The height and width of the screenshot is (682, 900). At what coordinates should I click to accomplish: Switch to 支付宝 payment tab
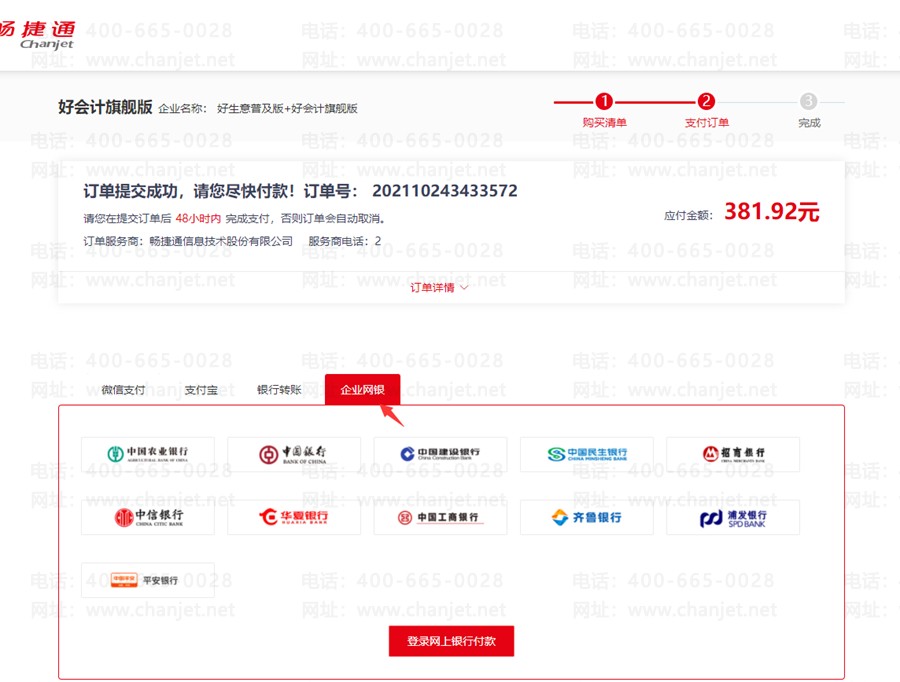click(201, 390)
